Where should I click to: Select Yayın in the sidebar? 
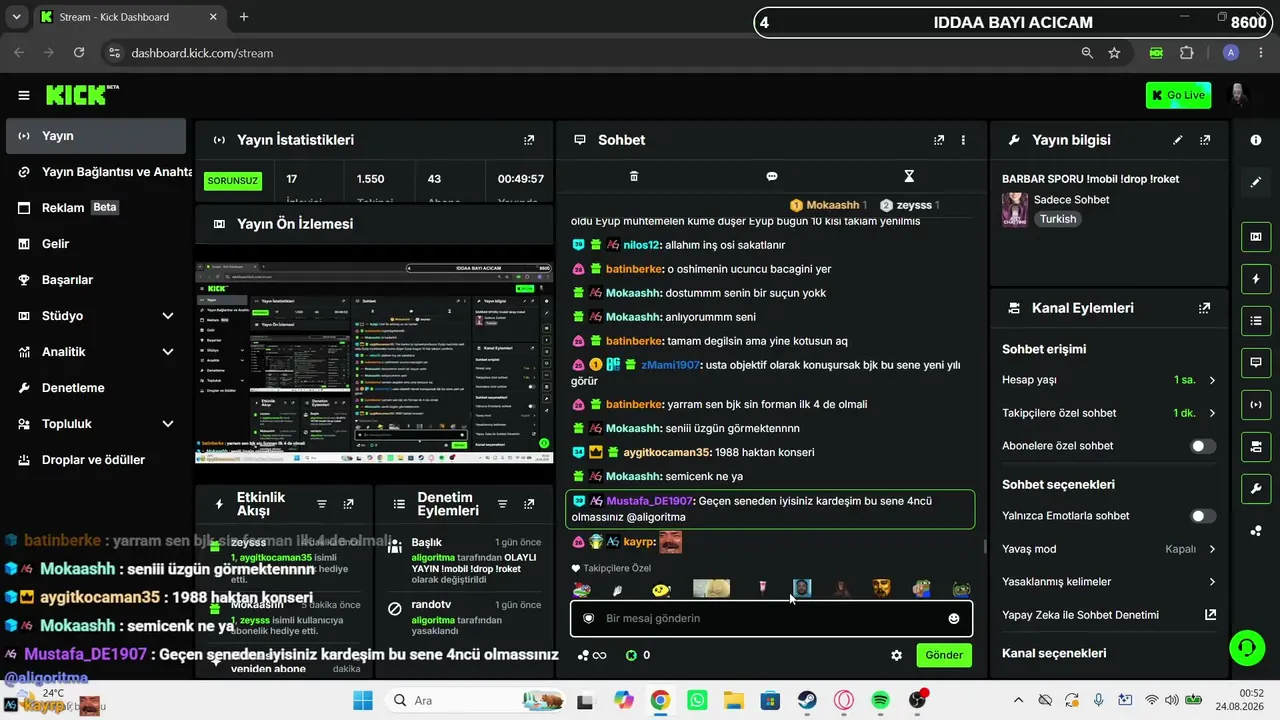pos(96,136)
